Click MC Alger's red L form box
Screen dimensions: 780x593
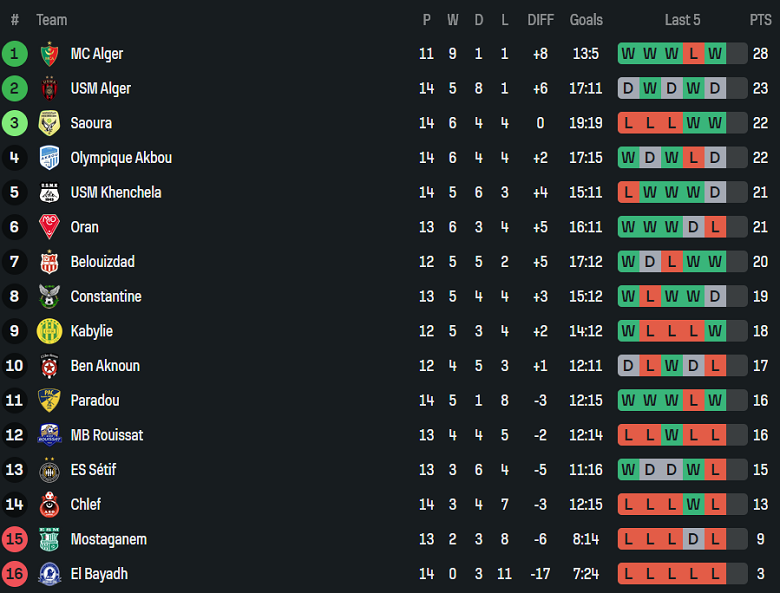click(693, 54)
